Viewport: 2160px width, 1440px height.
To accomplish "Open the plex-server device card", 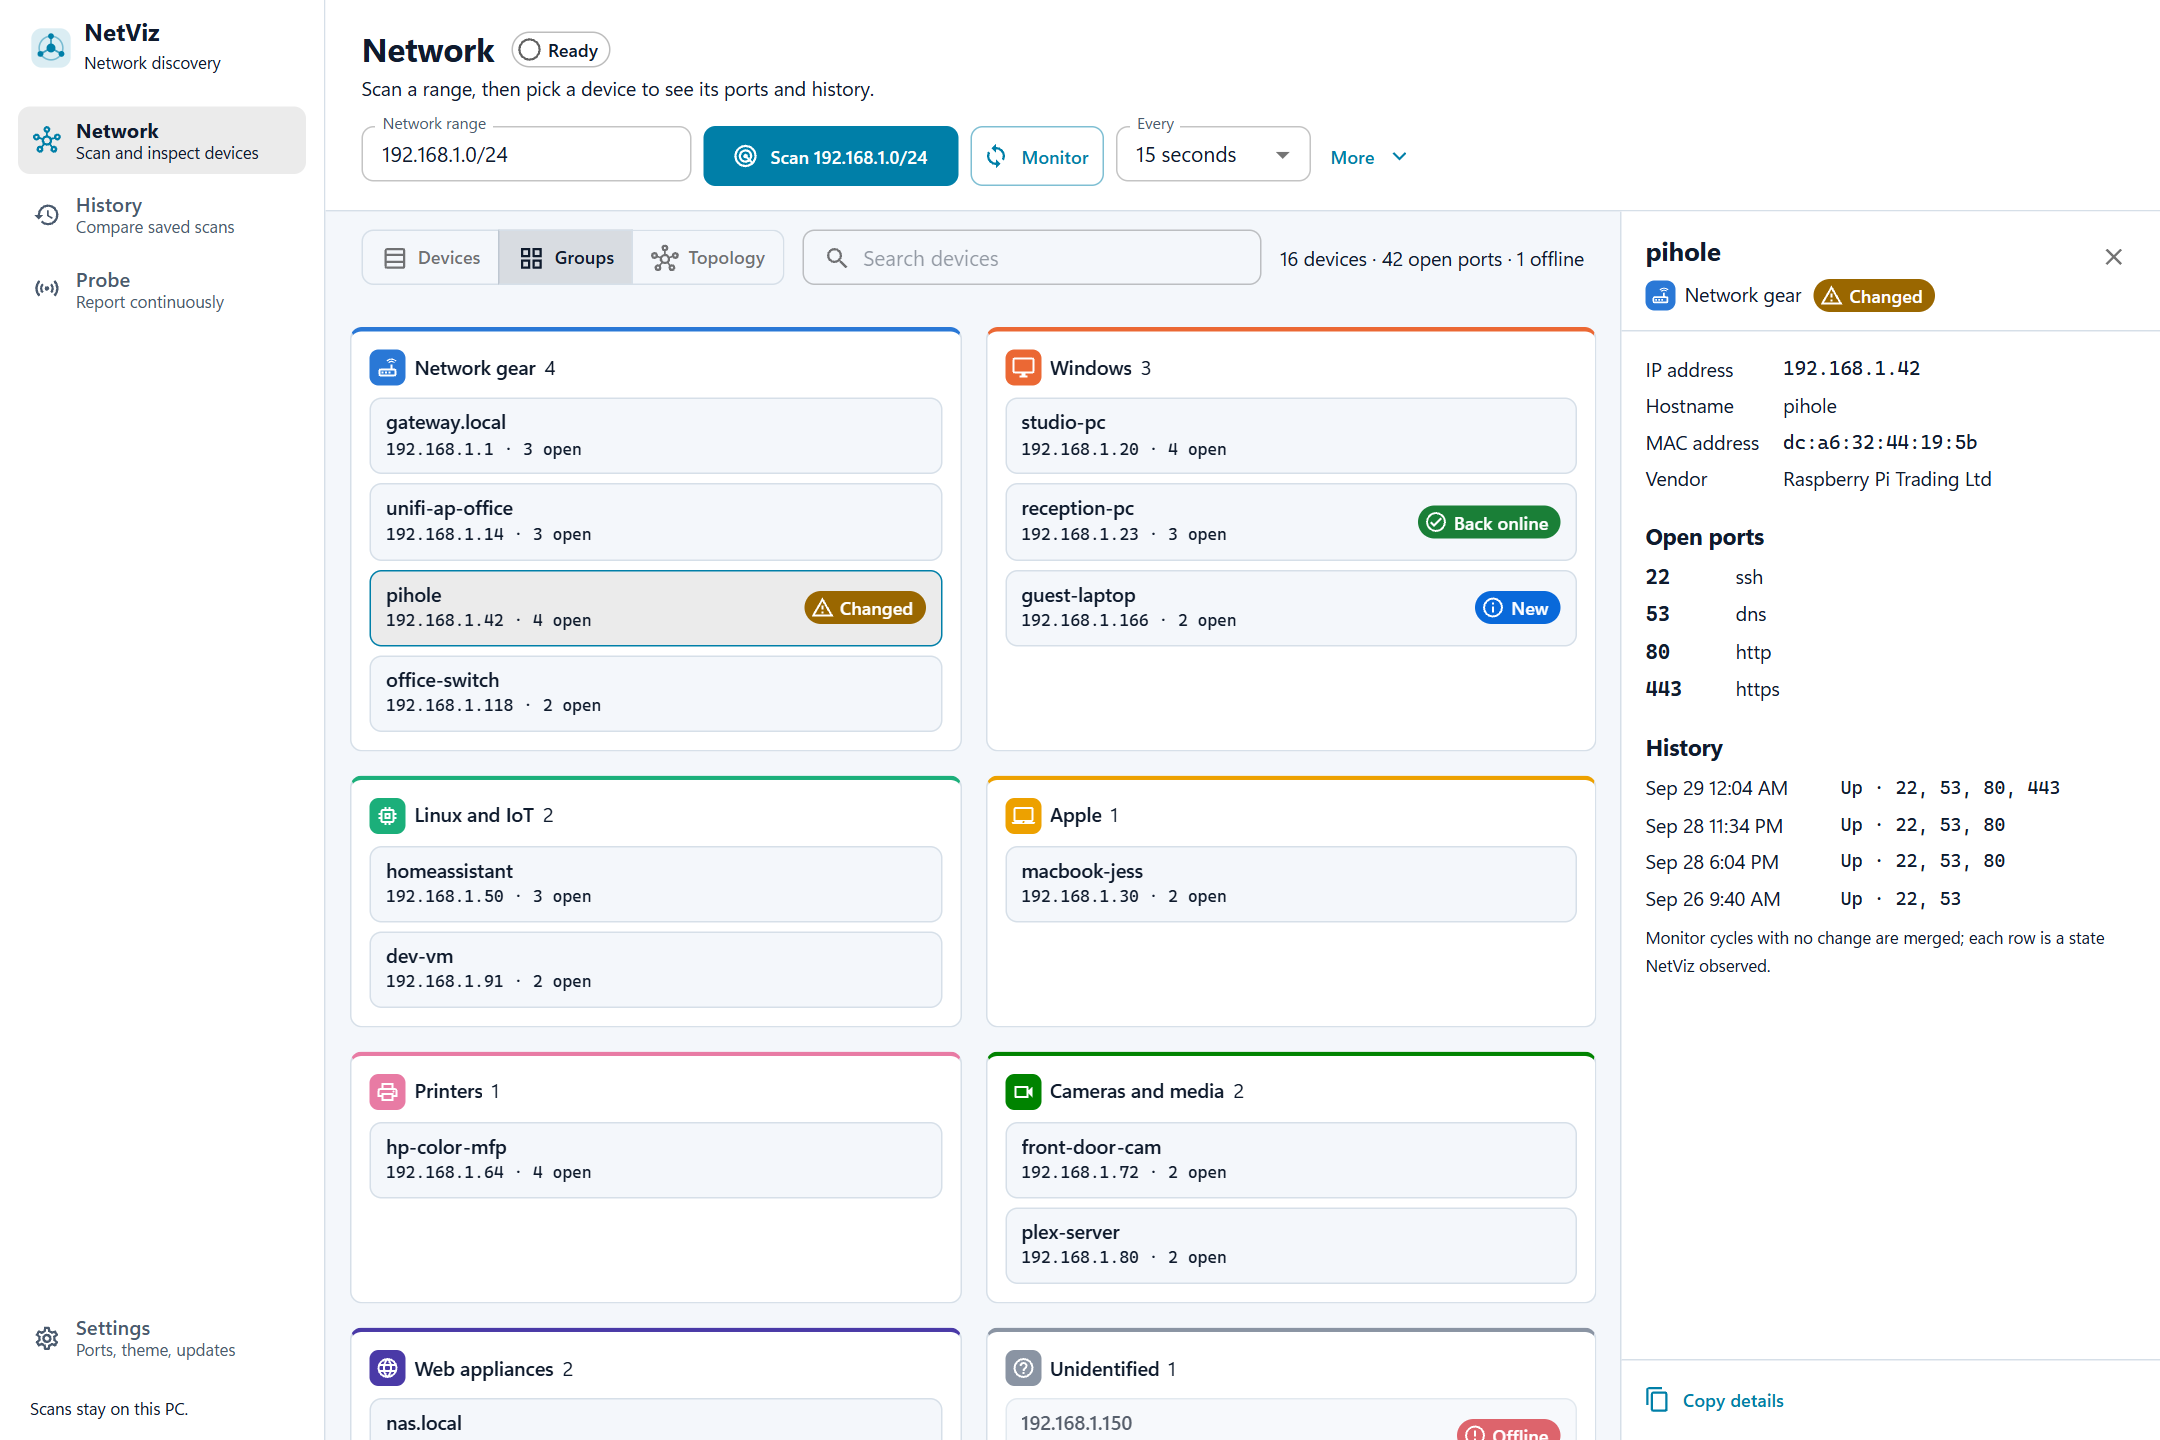I will pyautogui.click(x=1290, y=1245).
